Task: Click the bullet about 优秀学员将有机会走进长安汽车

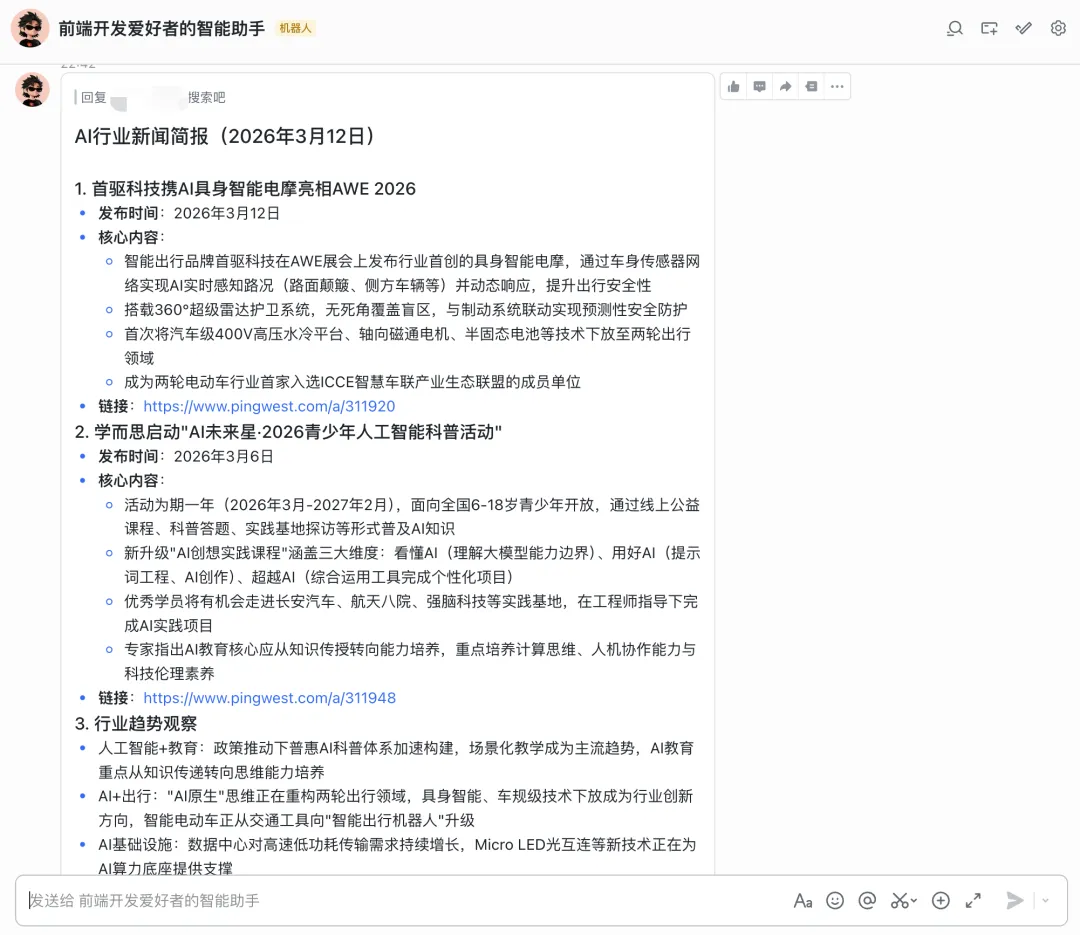Action: pos(411,613)
